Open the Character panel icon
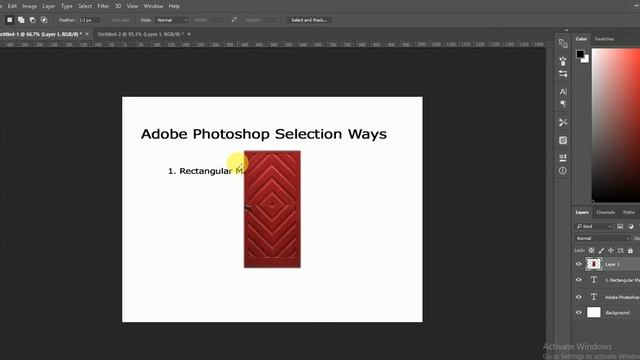 (x=563, y=91)
